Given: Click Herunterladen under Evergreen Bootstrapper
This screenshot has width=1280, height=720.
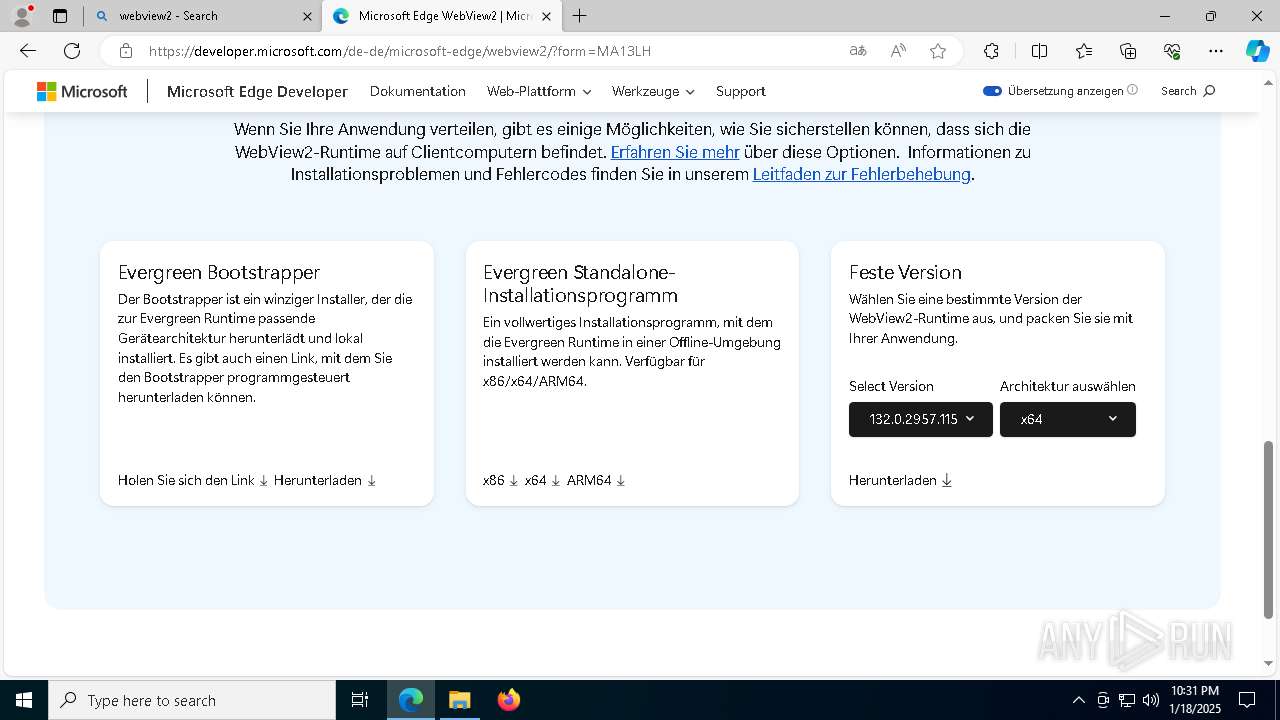Looking at the screenshot, I should click(325, 480).
